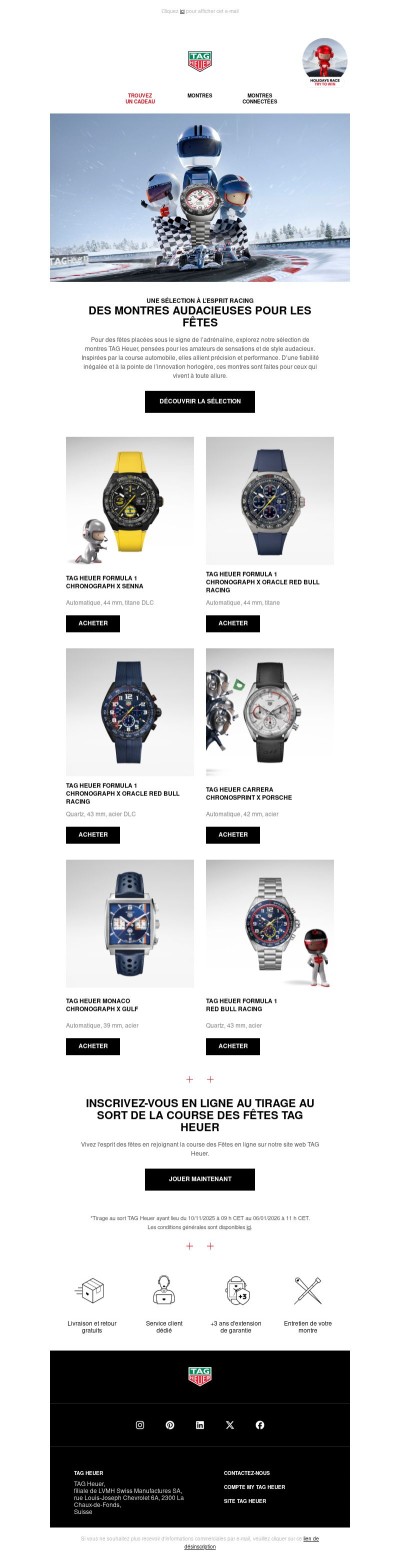Open the LinkedIn icon in footer
The image size is (400, 1568).
pos(200,1425)
